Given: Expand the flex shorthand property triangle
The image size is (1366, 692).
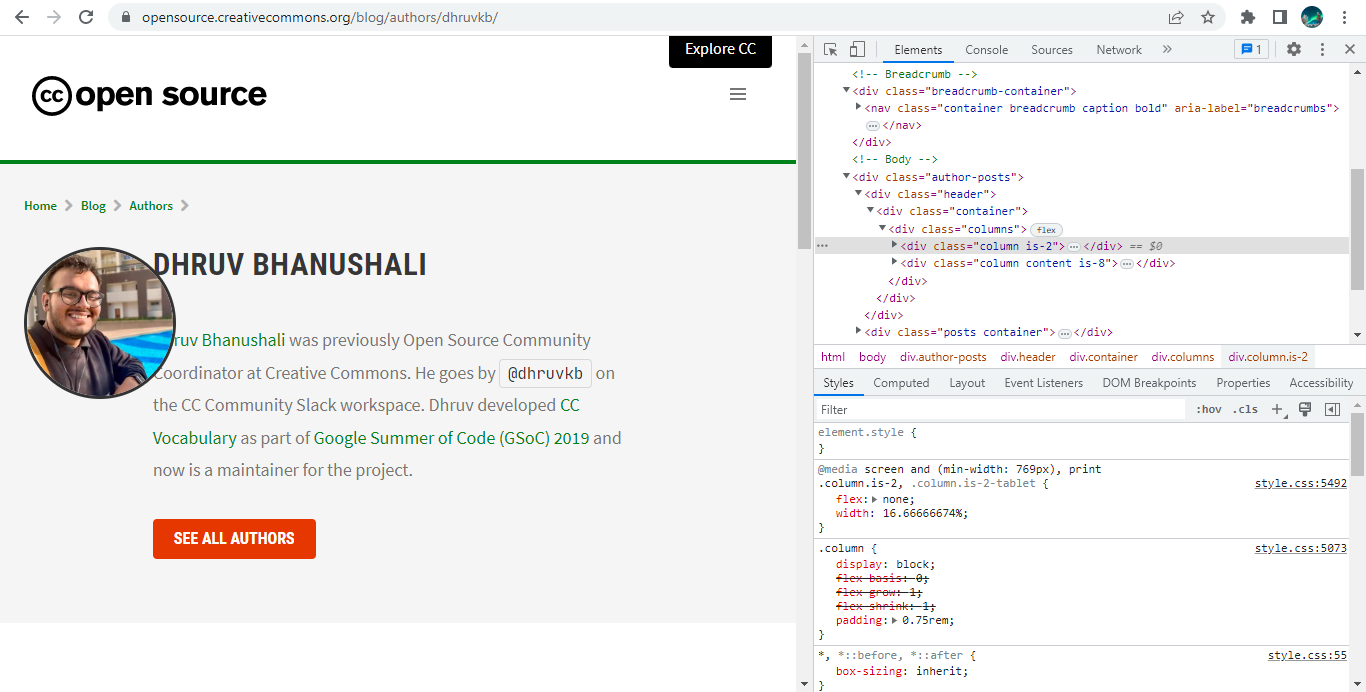Looking at the screenshot, I should click(x=875, y=499).
